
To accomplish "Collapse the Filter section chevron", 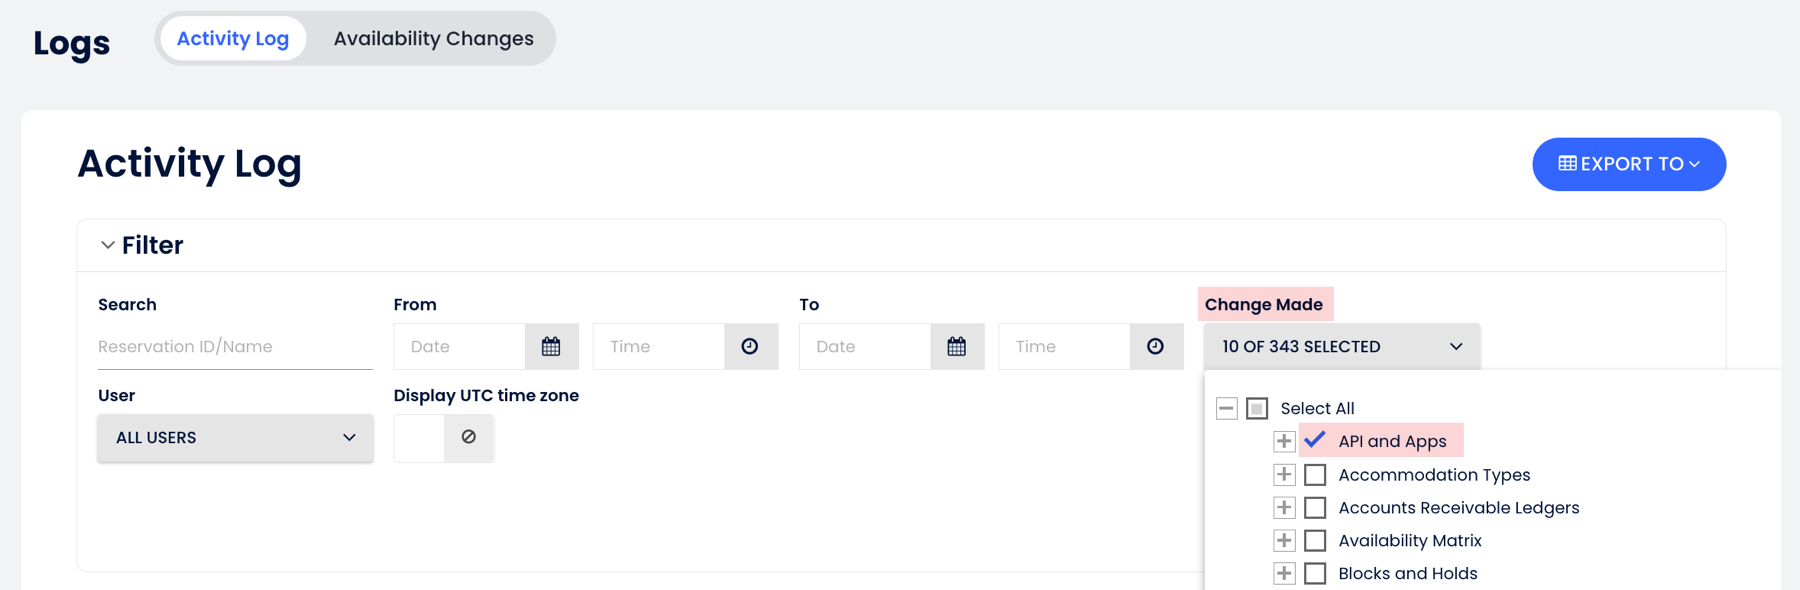I will click(x=107, y=245).
